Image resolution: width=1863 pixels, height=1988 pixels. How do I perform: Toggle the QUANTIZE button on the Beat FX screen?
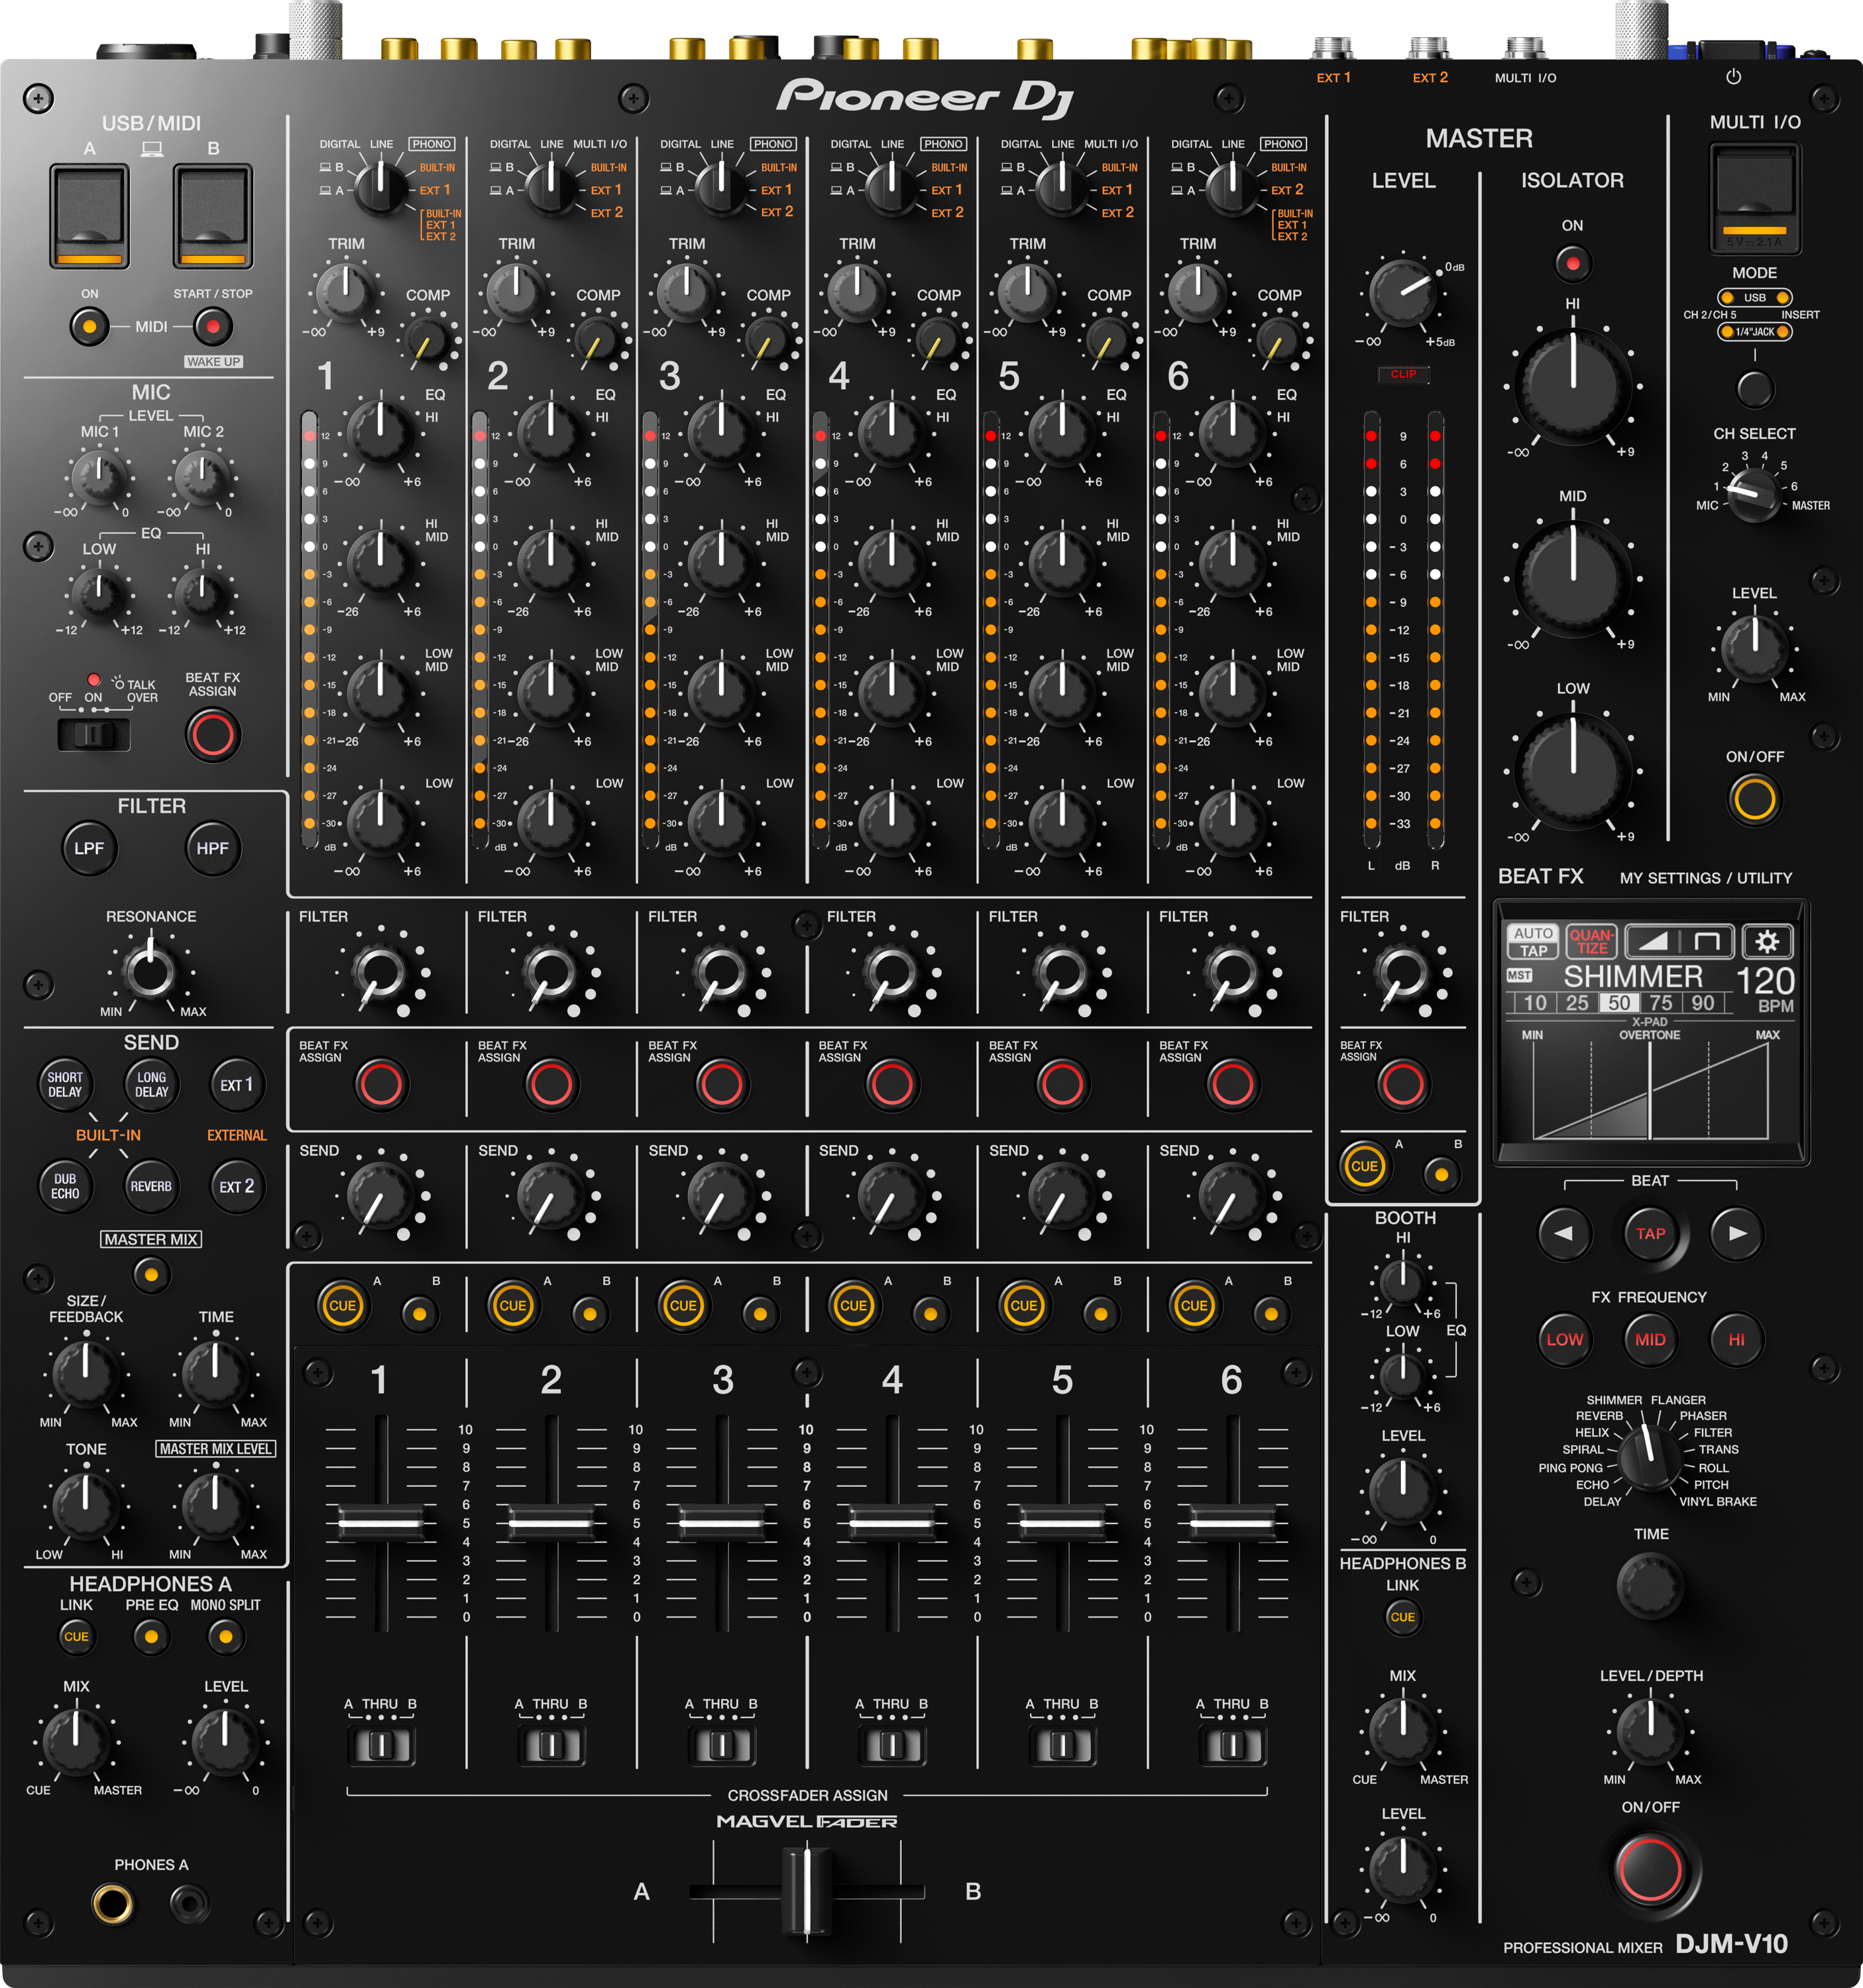coord(1591,941)
